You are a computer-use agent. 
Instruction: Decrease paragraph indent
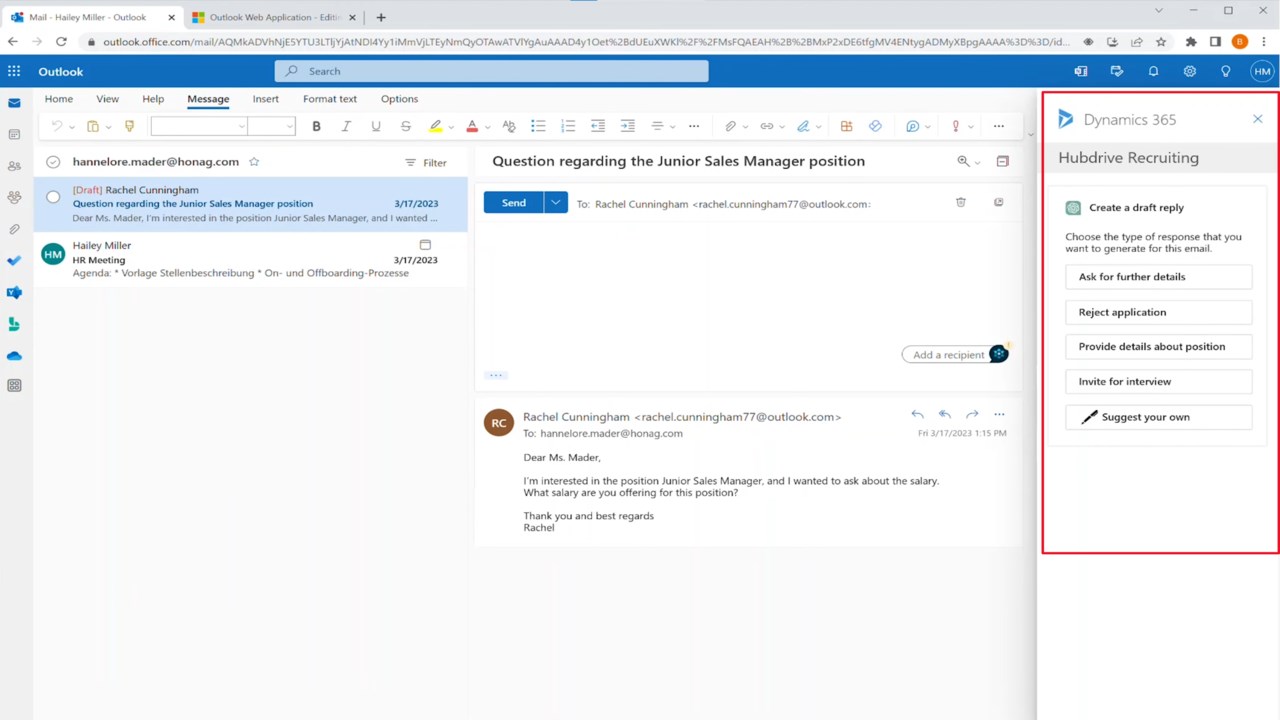(598, 126)
